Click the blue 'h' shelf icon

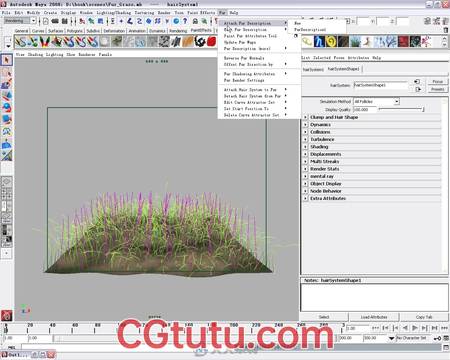point(319,42)
